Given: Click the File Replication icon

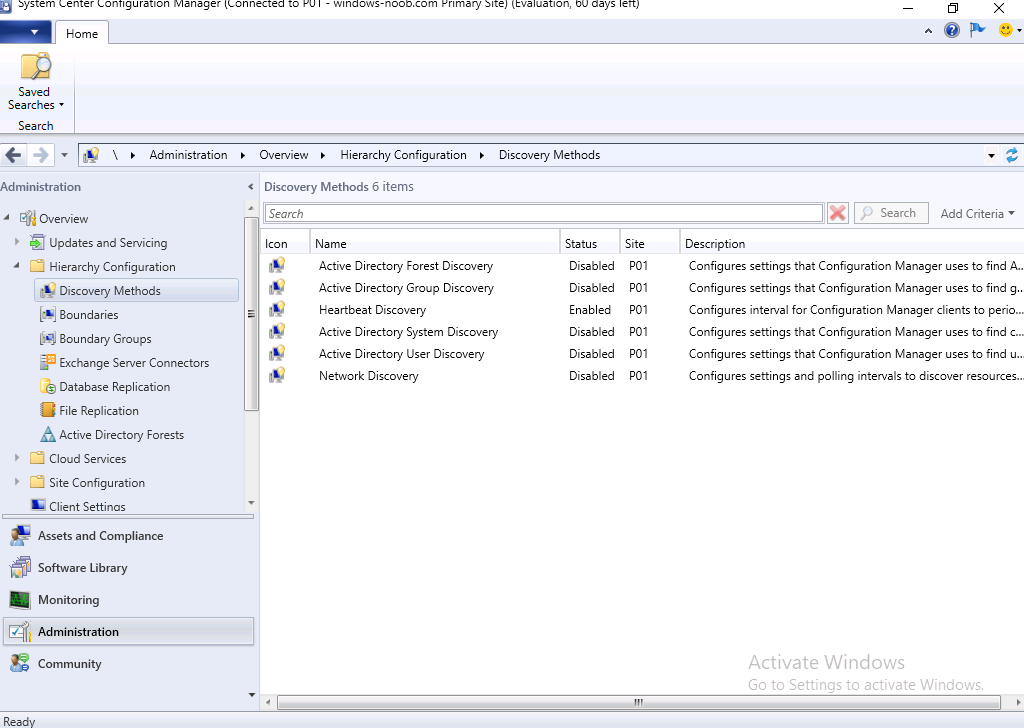Looking at the screenshot, I should [48, 411].
